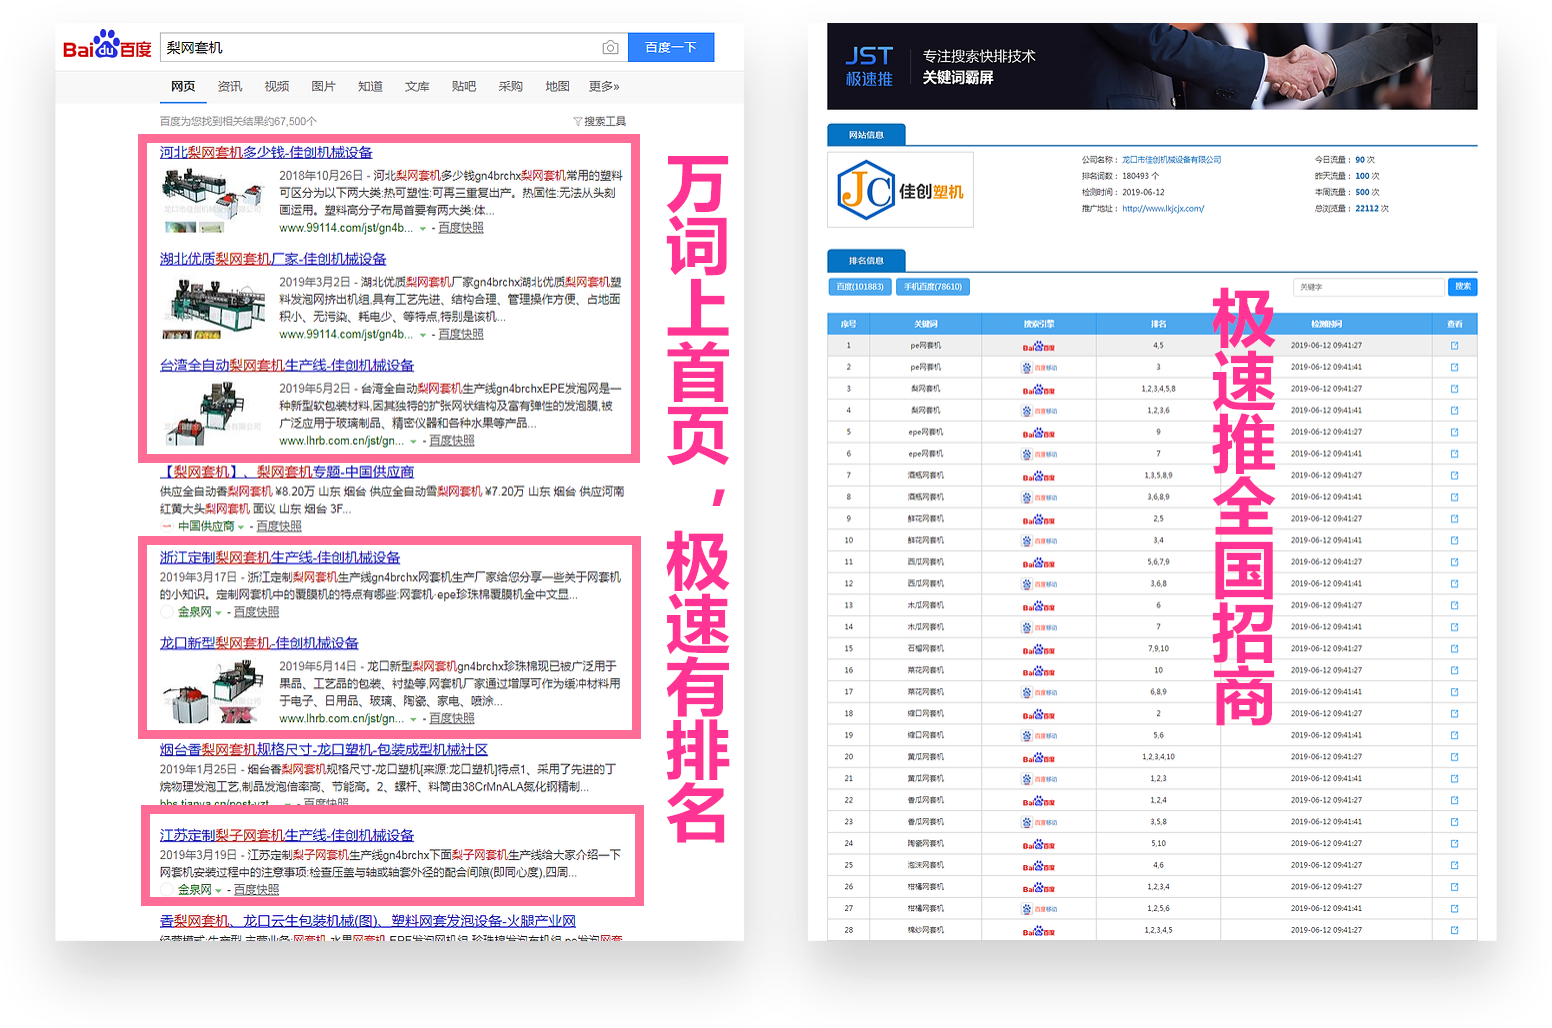This screenshot has height=1028, width=1552.
Task: Open the 搜索工具 filter icon
Action: tap(577, 121)
